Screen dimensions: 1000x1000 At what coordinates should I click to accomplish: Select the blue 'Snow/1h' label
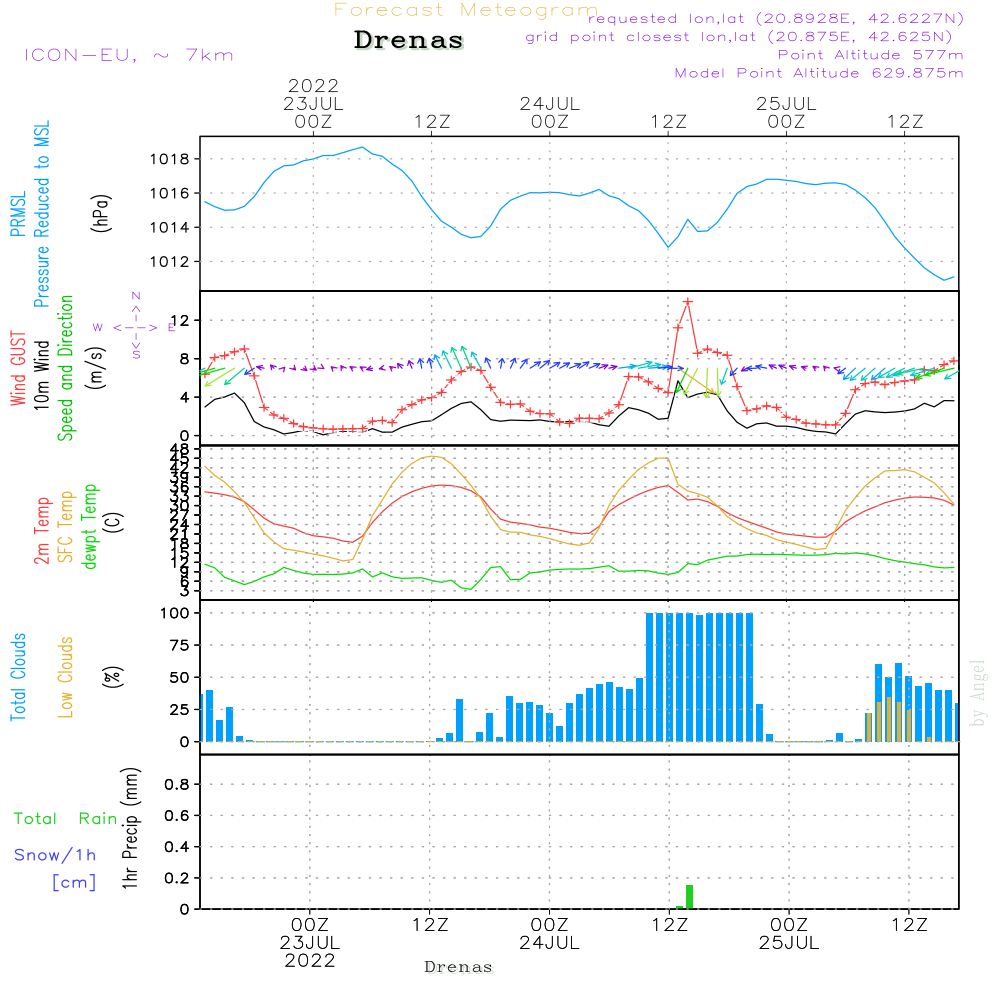coord(55,855)
